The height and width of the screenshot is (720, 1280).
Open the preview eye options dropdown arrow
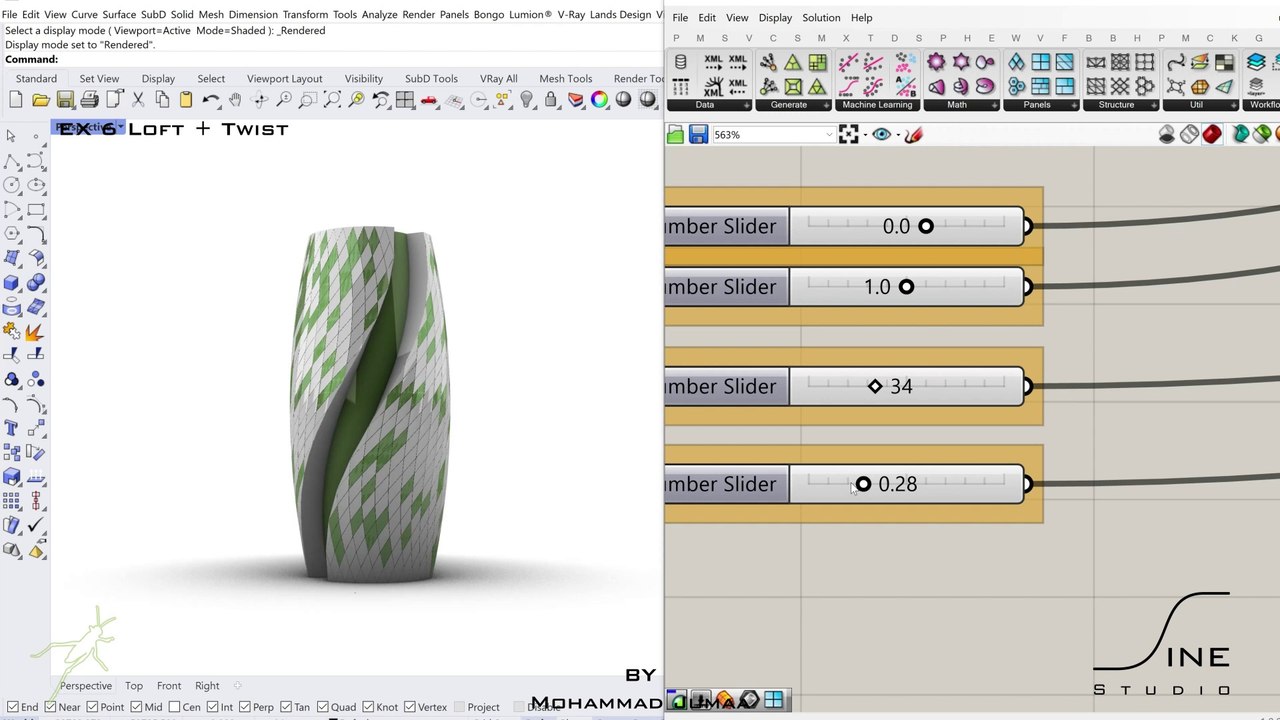(x=897, y=135)
